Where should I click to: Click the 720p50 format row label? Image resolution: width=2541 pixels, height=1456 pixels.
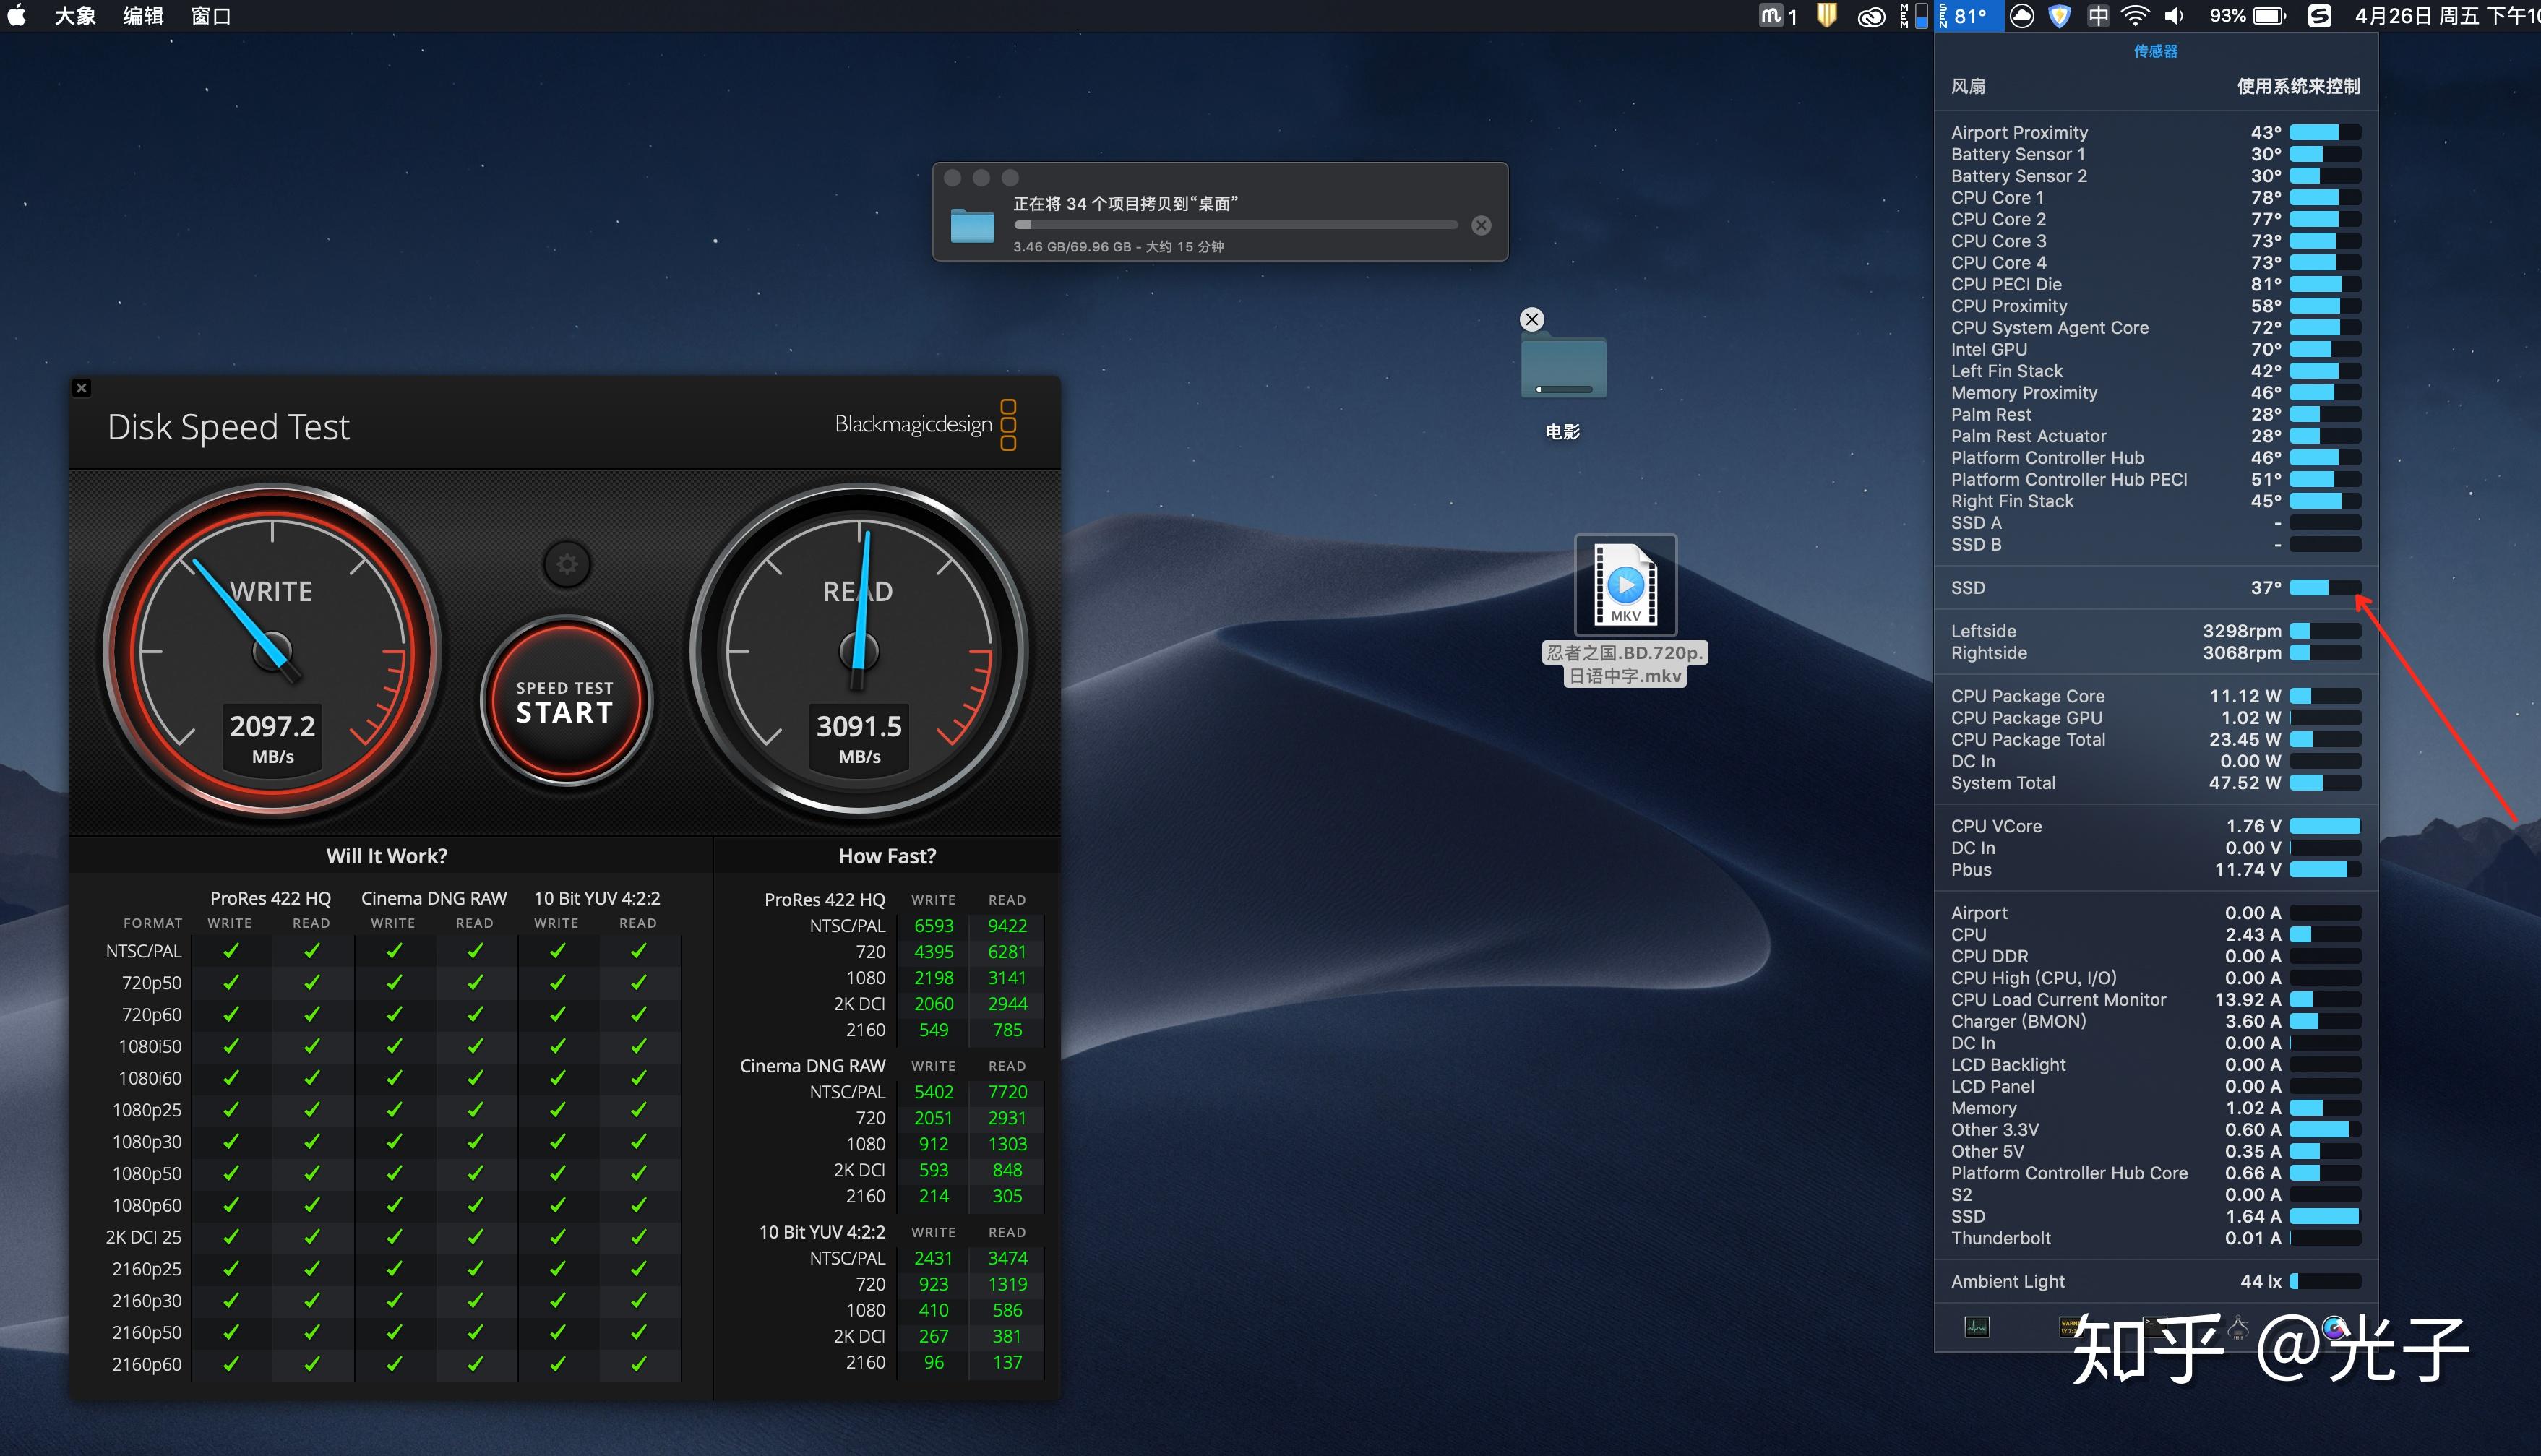pos(152,983)
